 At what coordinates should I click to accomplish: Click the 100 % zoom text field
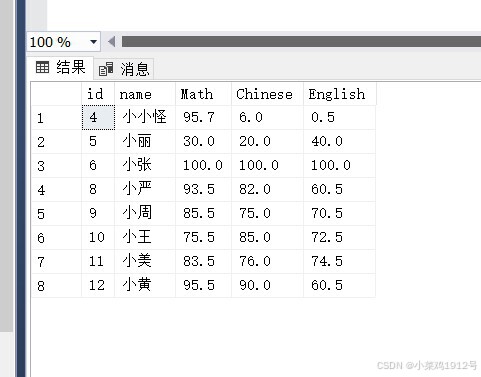(x=57, y=42)
